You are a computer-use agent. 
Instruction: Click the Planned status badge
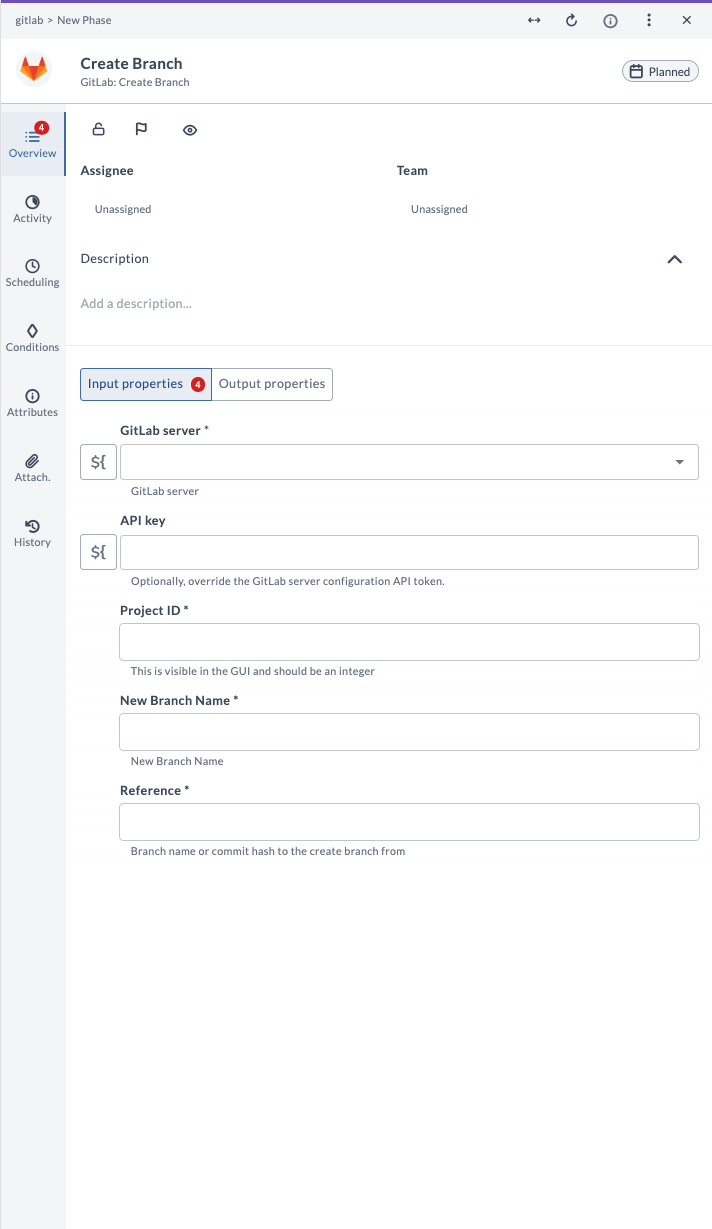[660, 71]
